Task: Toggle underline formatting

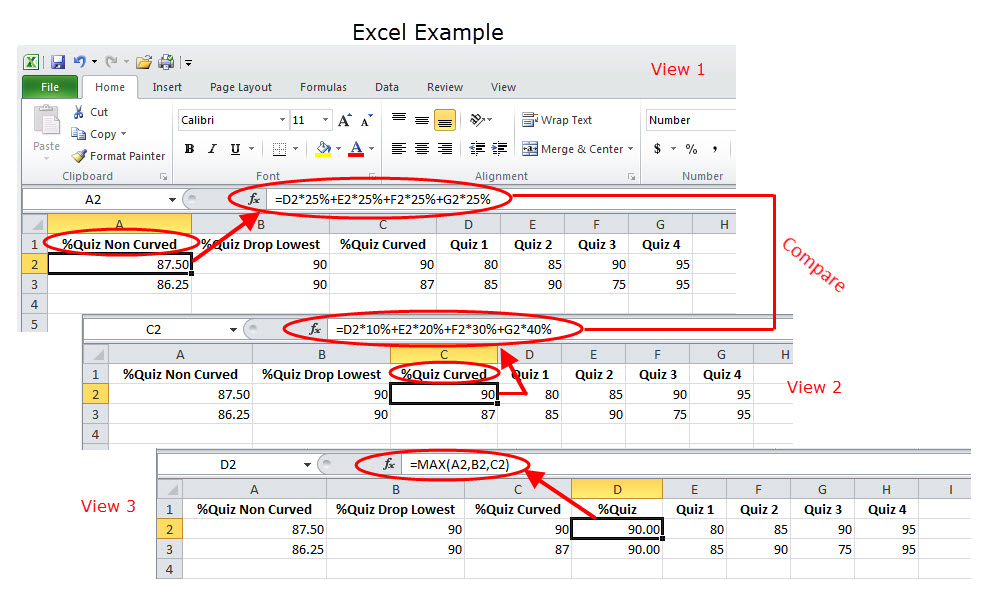Action: 235,149
